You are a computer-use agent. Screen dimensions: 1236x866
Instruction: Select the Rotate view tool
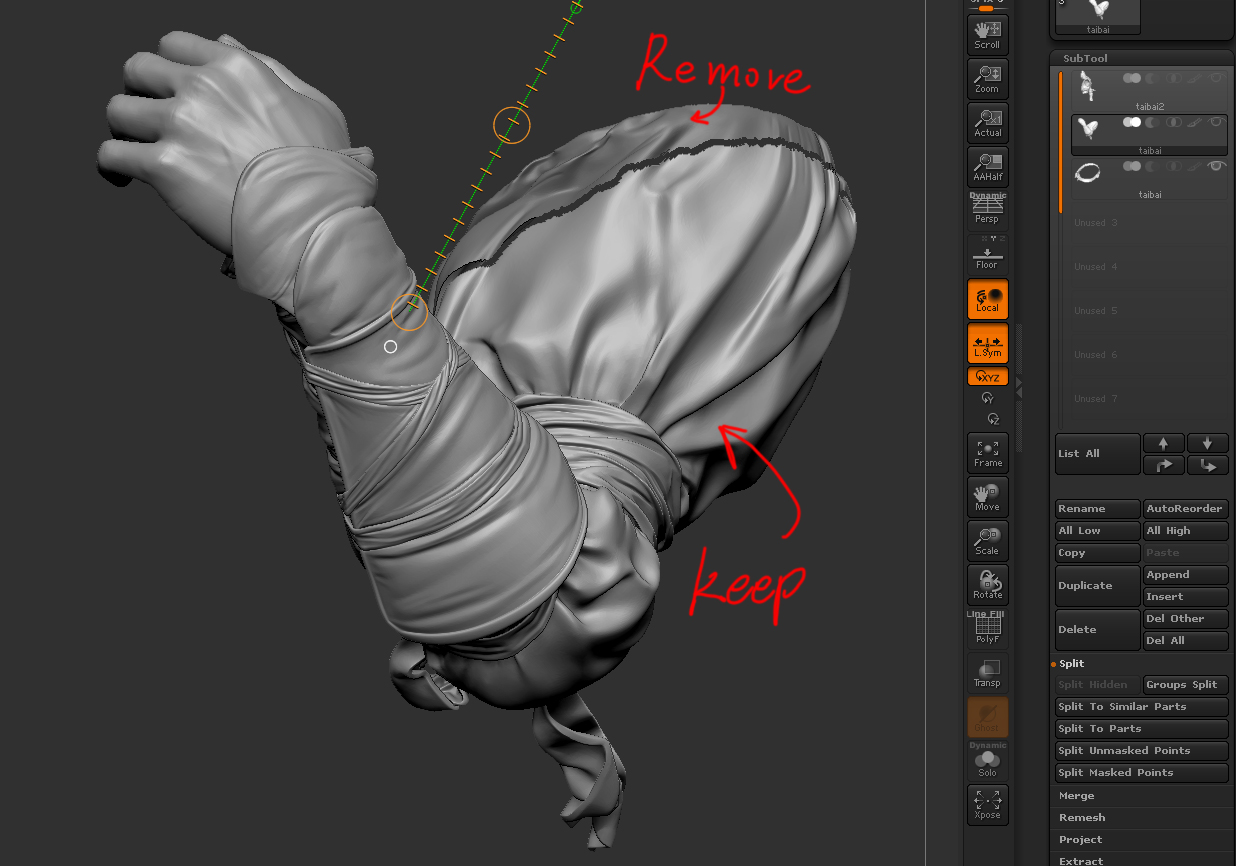pyautogui.click(x=987, y=585)
